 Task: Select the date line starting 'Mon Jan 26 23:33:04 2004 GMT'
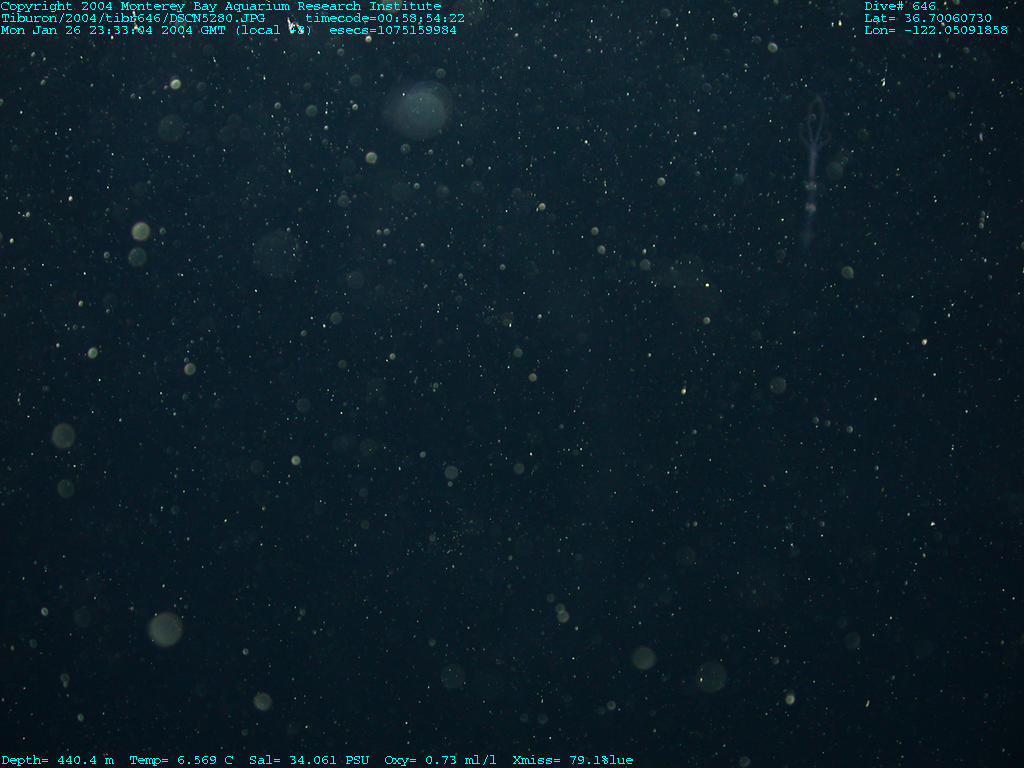click(156, 30)
